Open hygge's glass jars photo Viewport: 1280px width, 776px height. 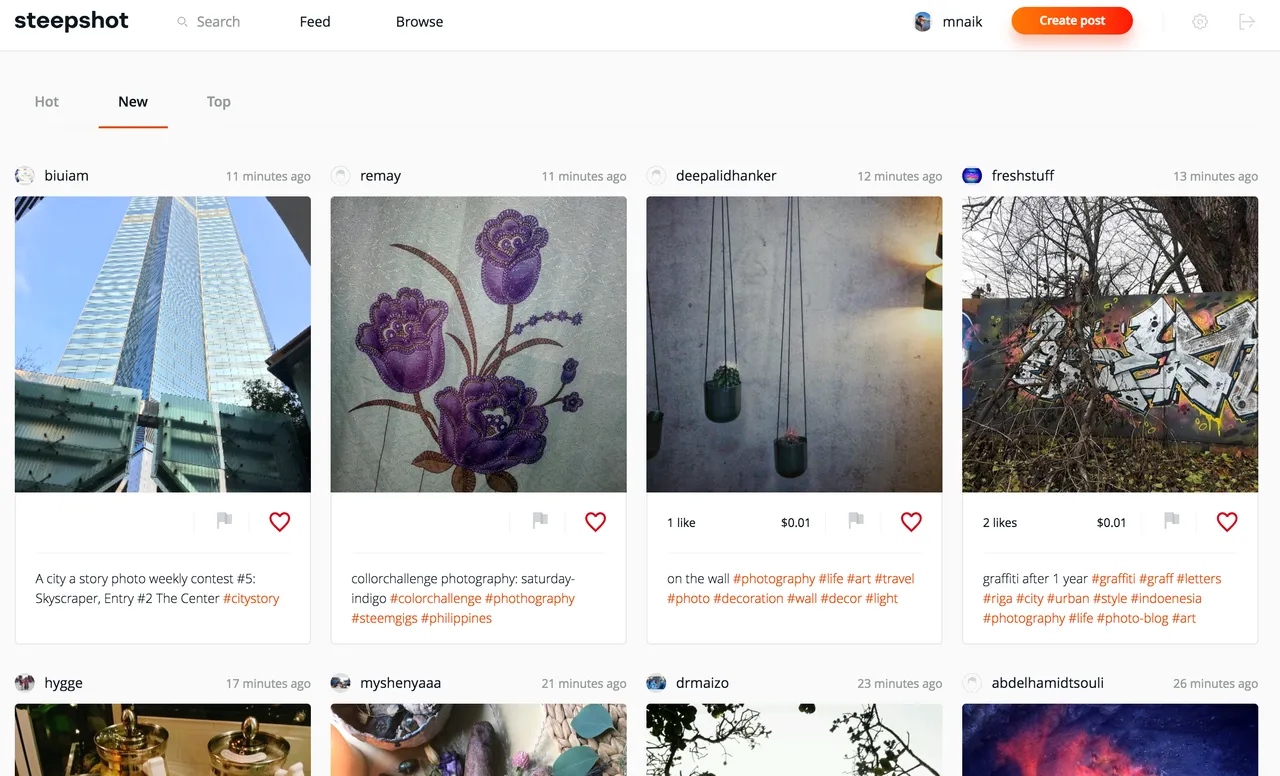click(163, 740)
